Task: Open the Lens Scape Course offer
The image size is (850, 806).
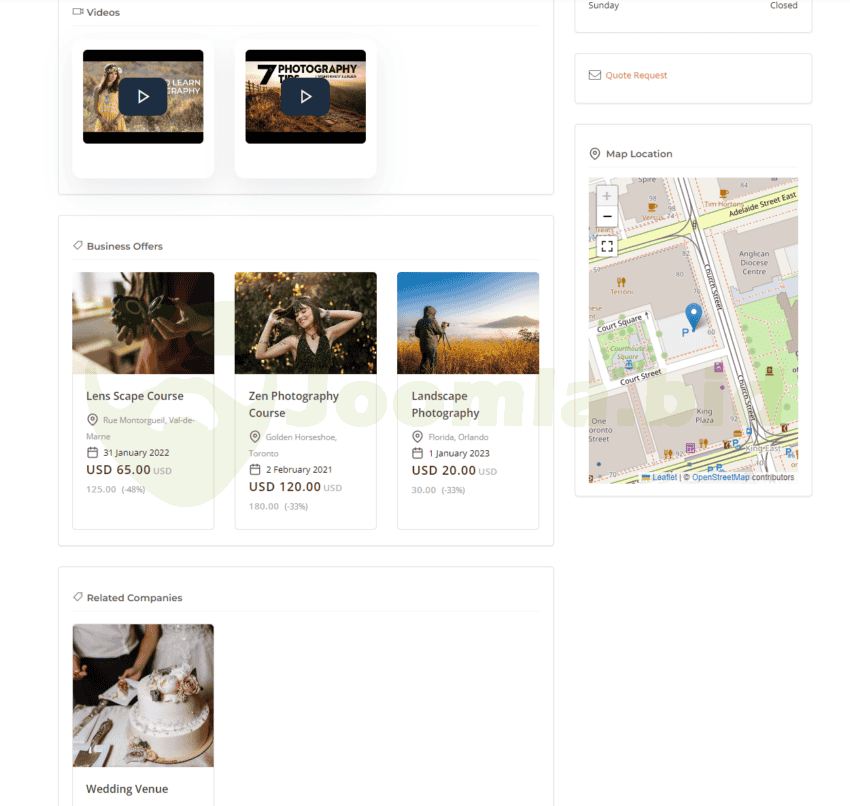Action: [135, 396]
